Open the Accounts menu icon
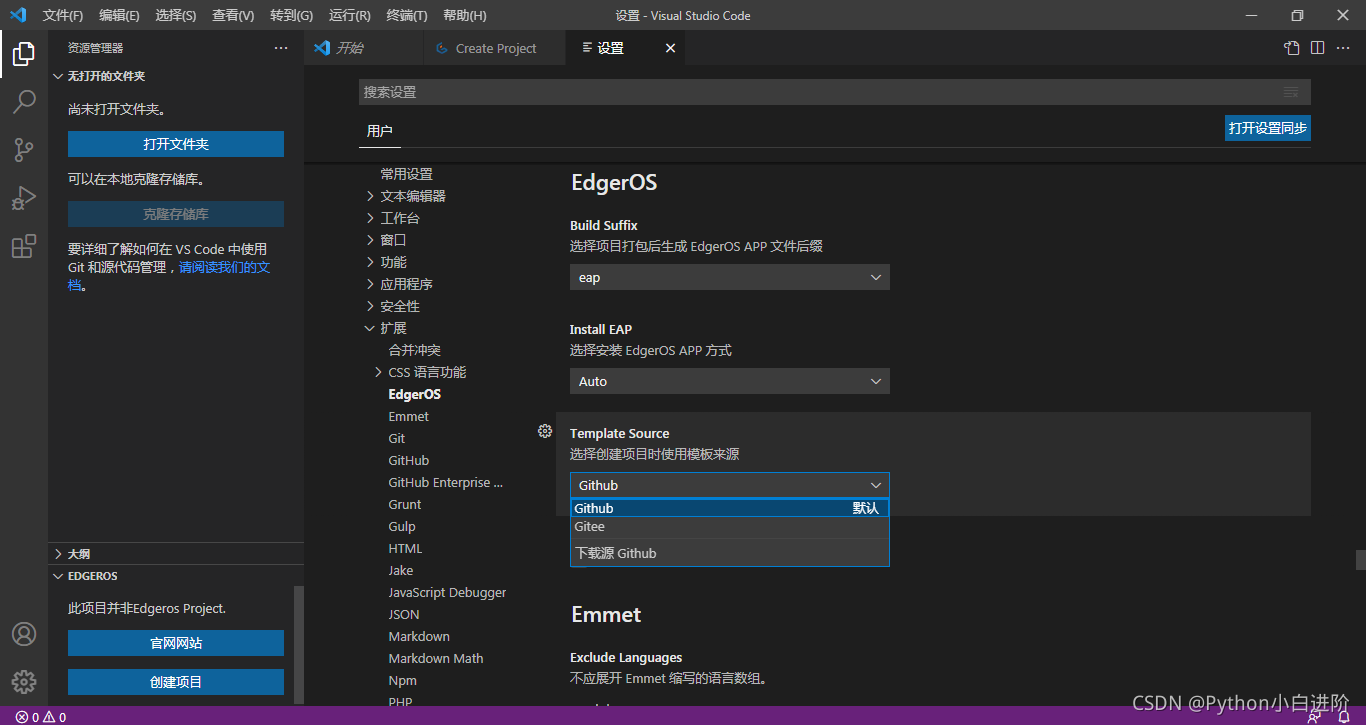This screenshot has height=725, width=1366. (x=24, y=634)
